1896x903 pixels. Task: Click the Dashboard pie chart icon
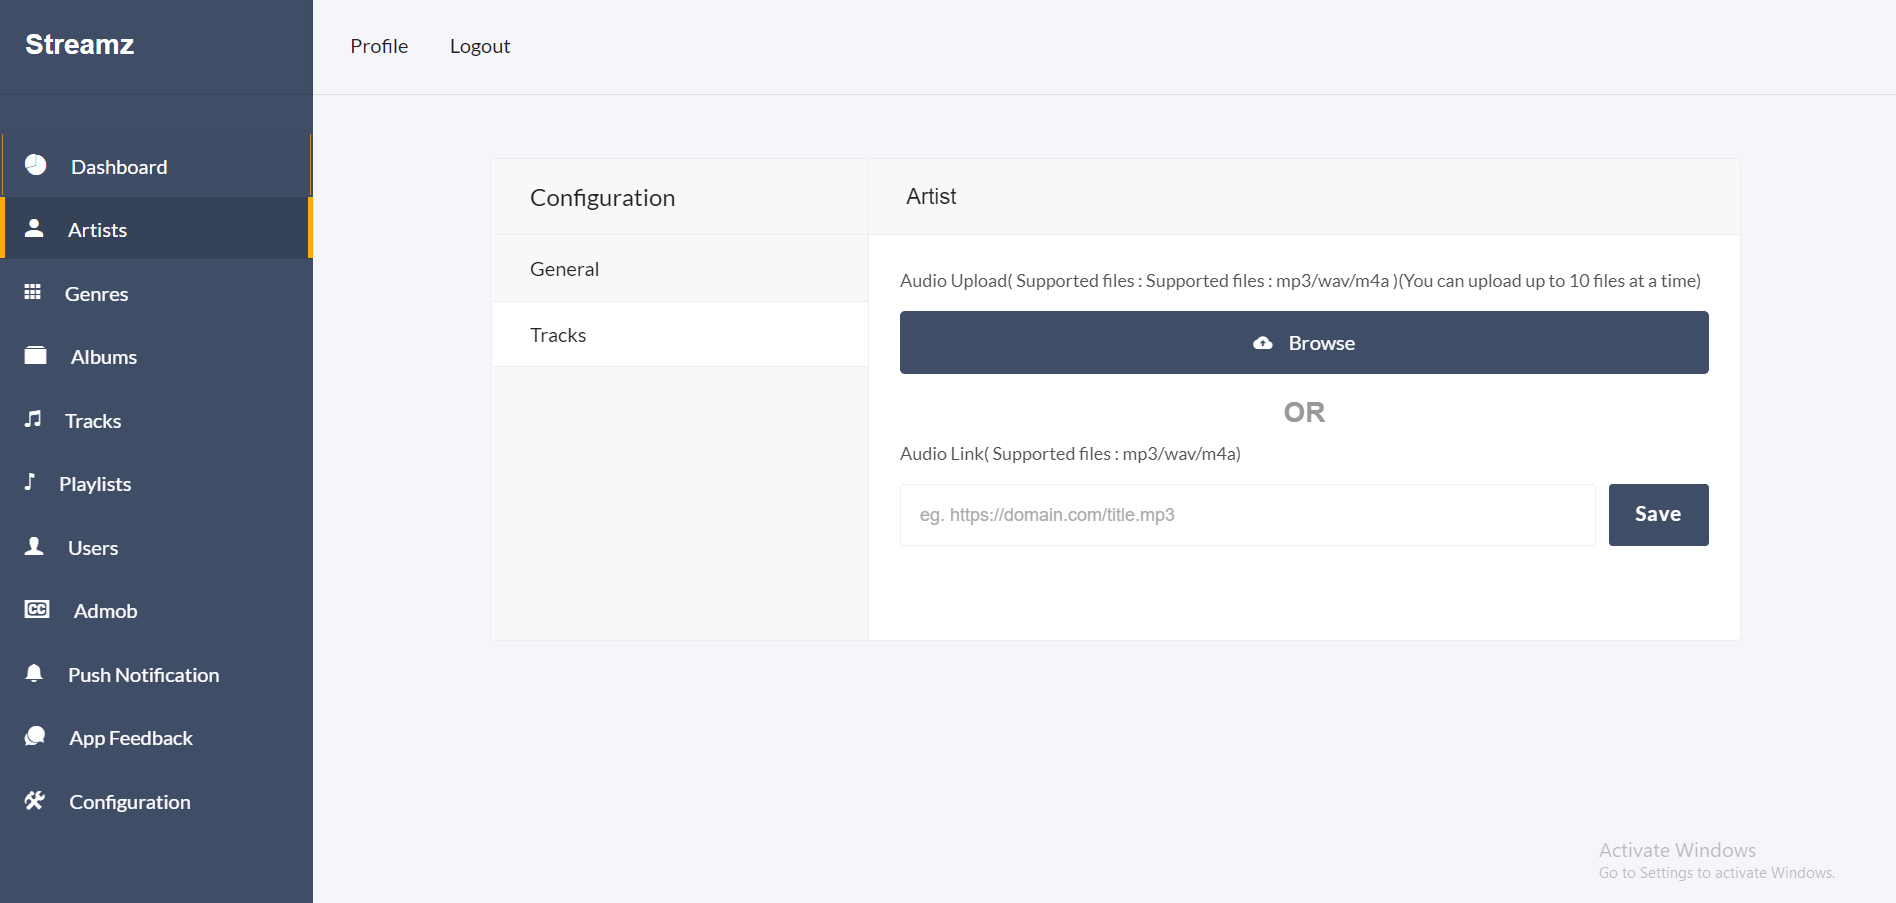(36, 165)
